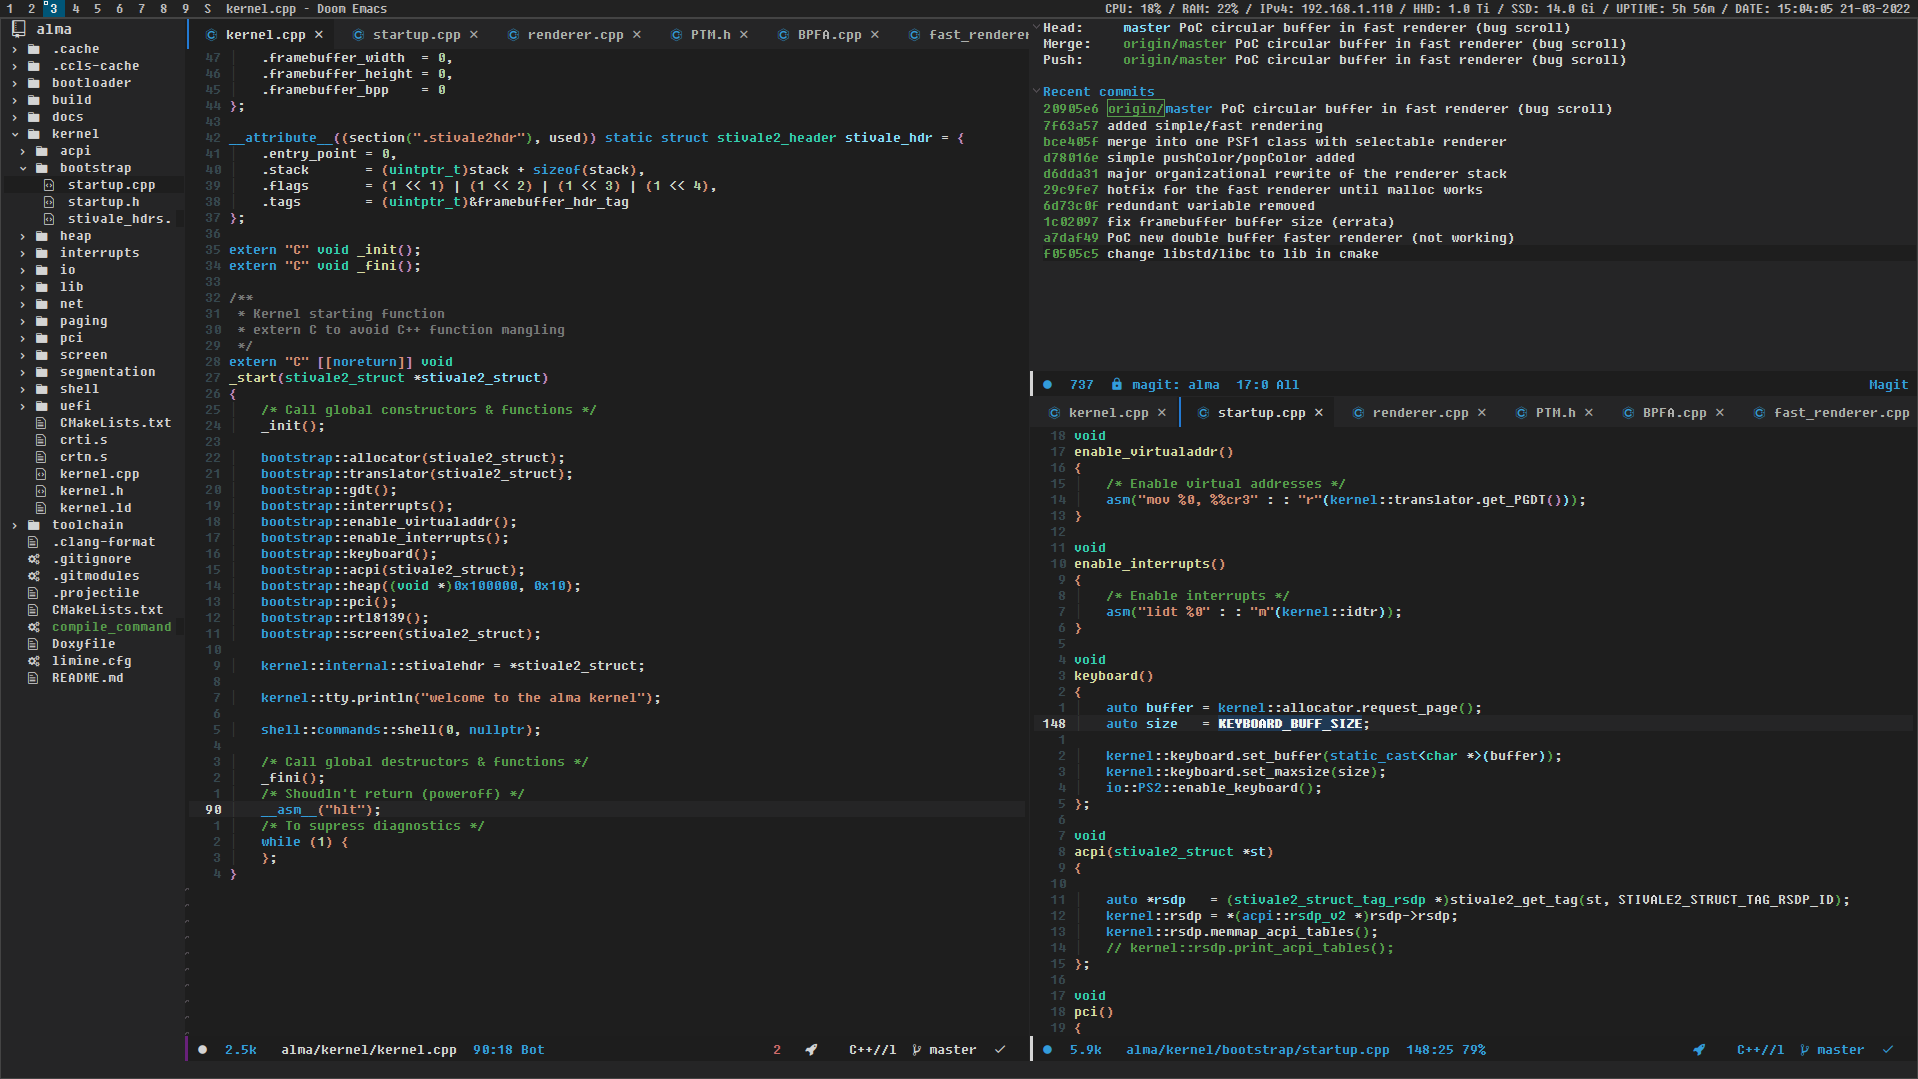1918x1079 pixels.
Task: Open commit 1c02097 fix framebuffer buffer size
Action: (x=1218, y=222)
